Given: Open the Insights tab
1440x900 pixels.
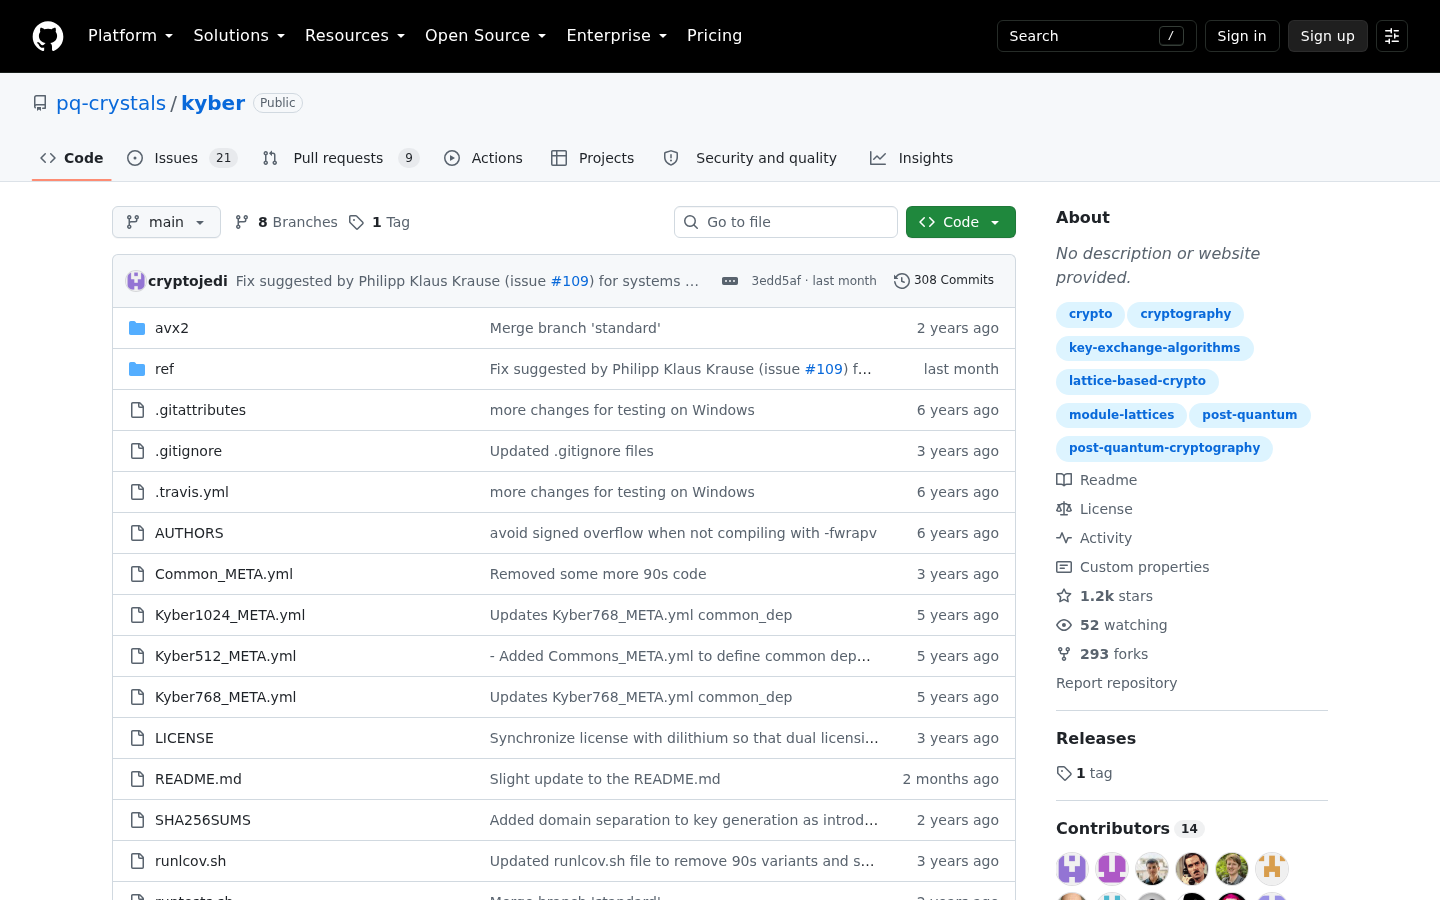Looking at the screenshot, I should click(x=911, y=158).
